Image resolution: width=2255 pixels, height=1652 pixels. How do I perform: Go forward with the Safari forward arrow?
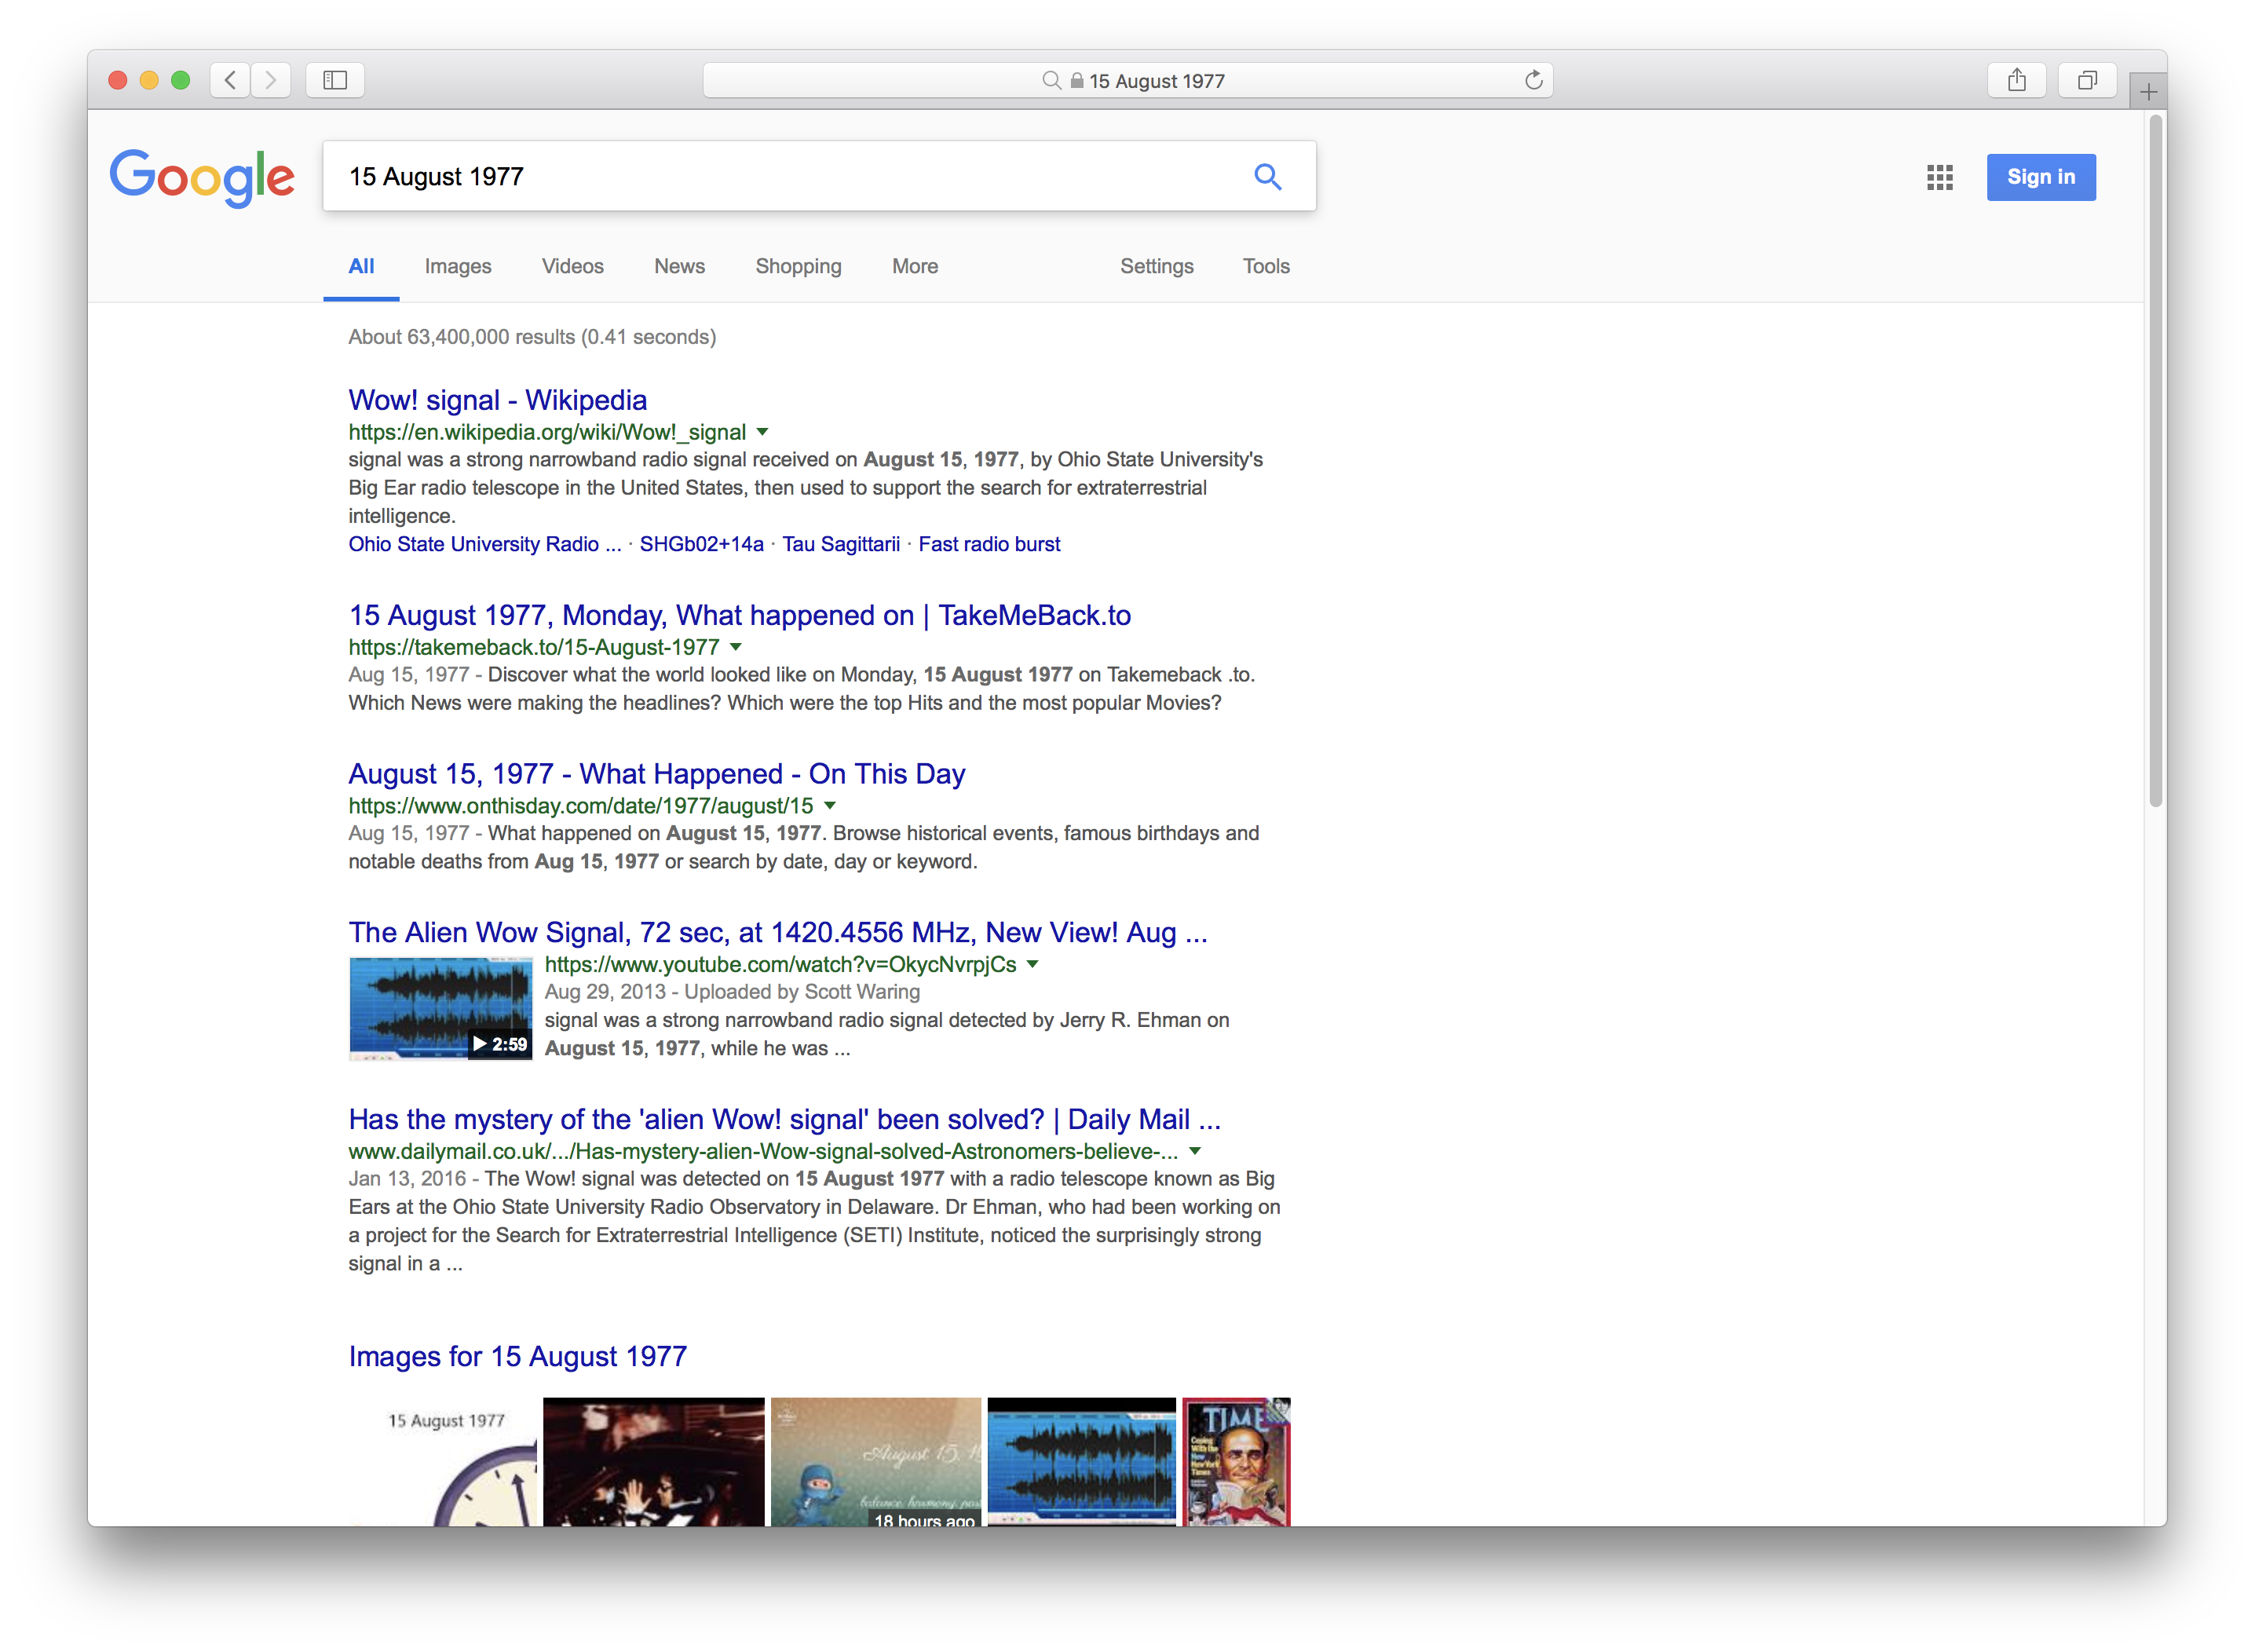pos(271,80)
